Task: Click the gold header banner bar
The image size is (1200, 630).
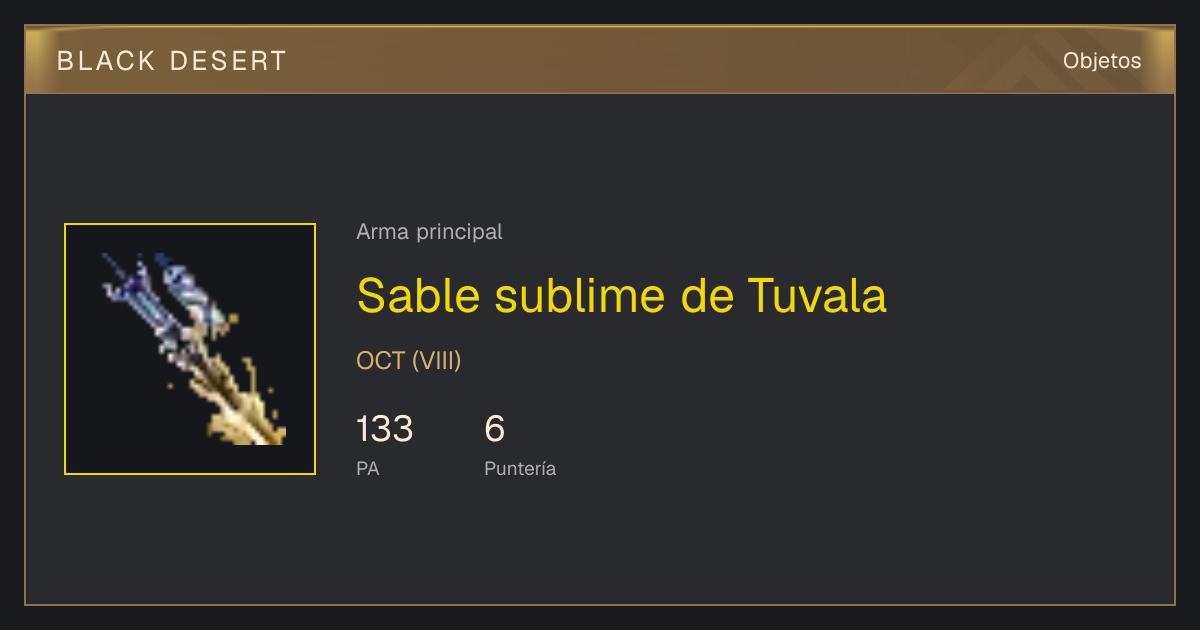Action: pos(600,60)
